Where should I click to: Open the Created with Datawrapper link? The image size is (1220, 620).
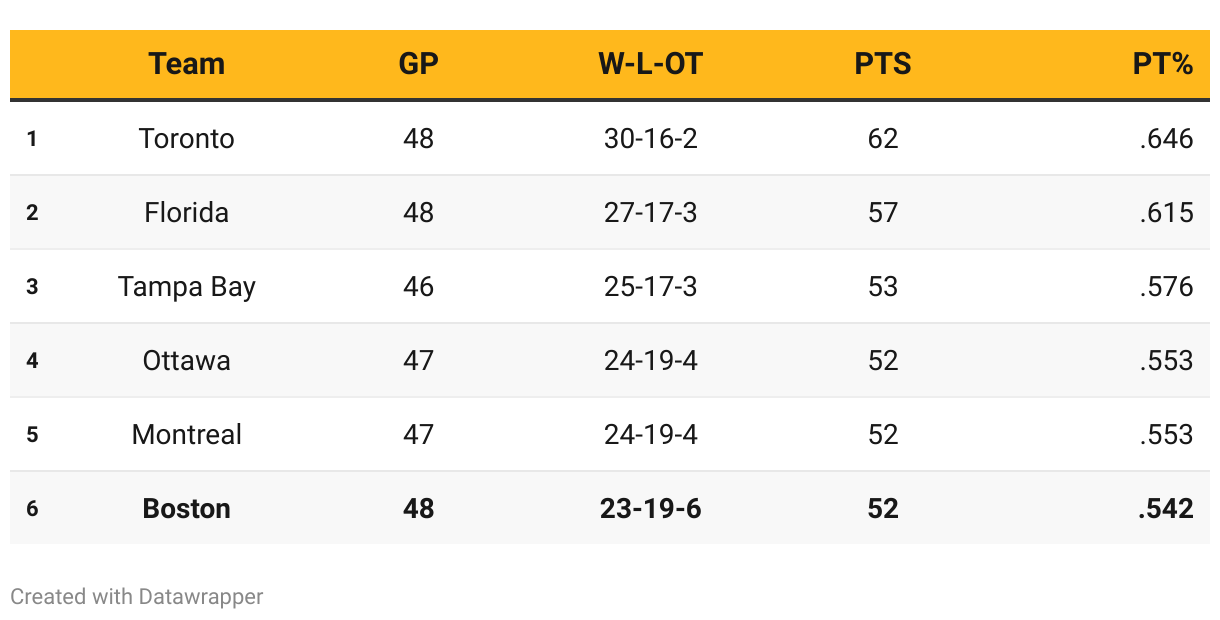coord(137,597)
